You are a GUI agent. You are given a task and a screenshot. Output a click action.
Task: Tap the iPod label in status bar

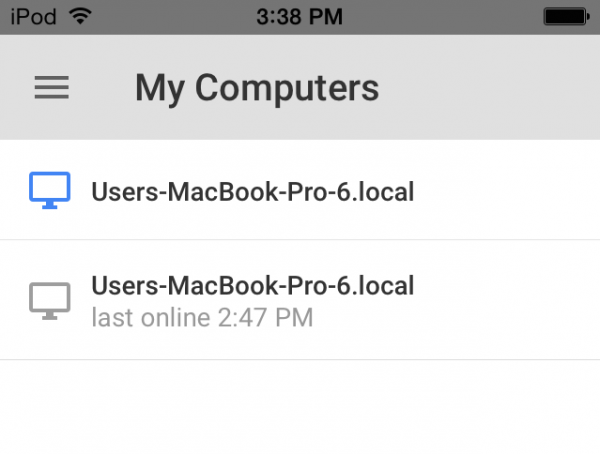pos(33,16)
